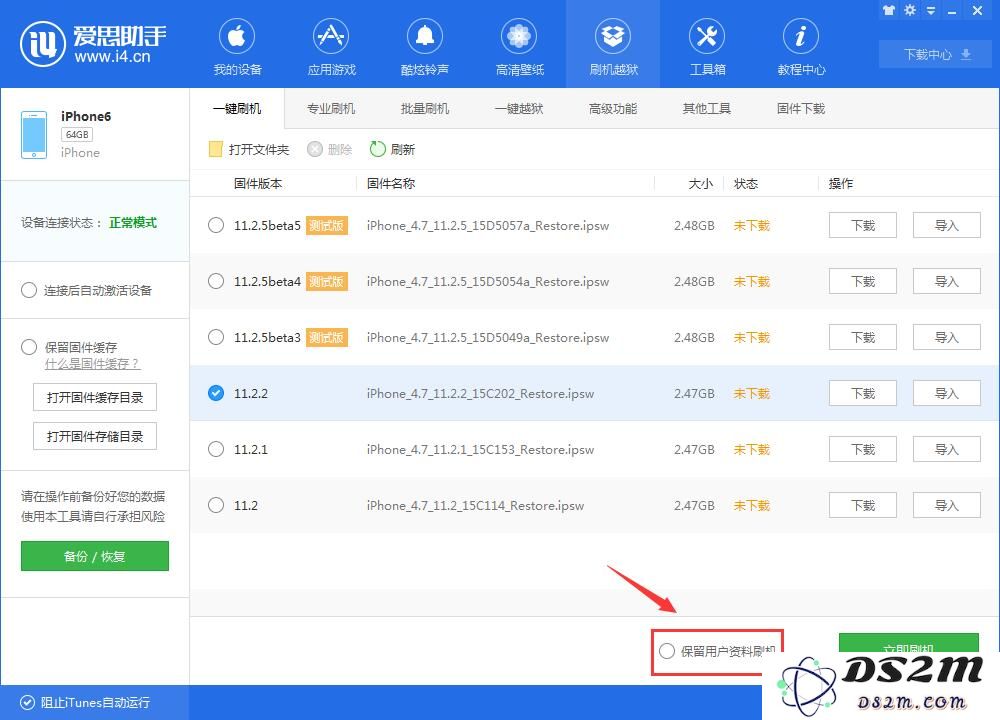
Task: Open the 应用游戏 app store icon
Action: click(x=331, y=36)
